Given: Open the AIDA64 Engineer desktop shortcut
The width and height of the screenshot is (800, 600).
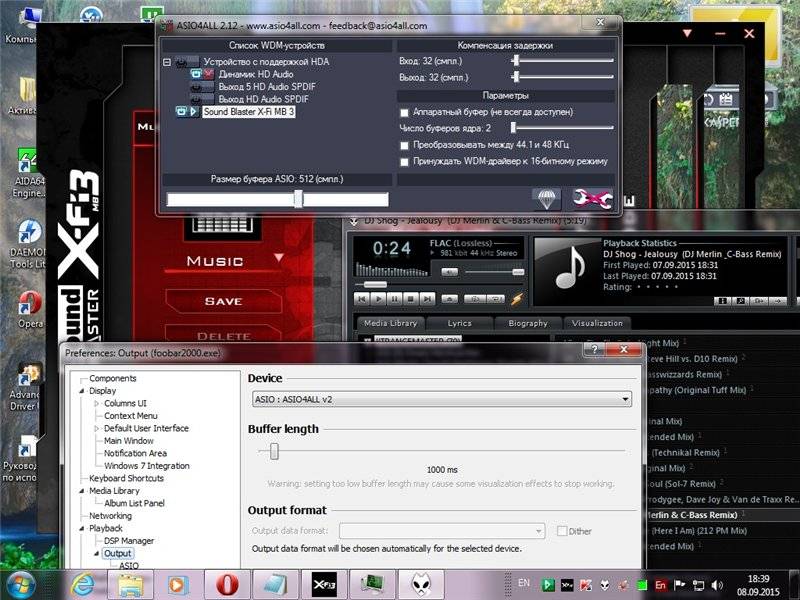Looking at the screenshot, I should click(x=28, y=173).
